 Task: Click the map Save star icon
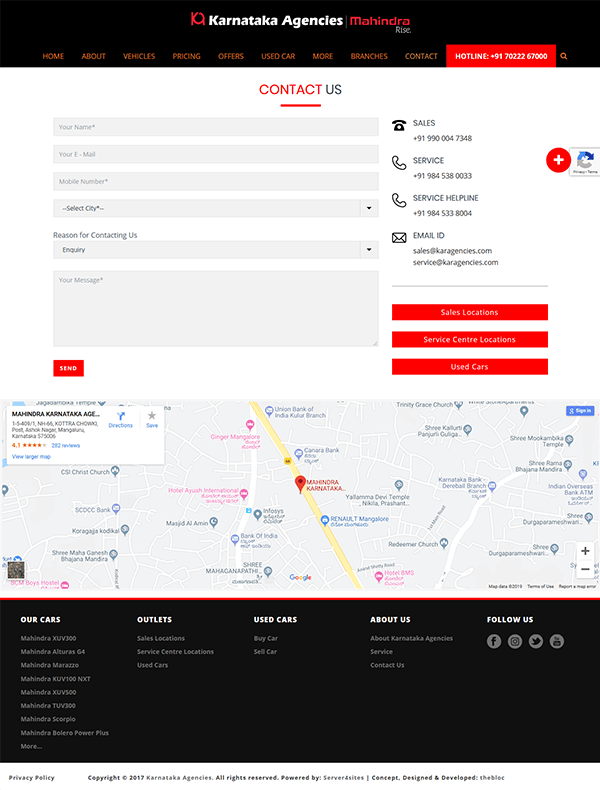pyautogui.click(x=152, y=416)
